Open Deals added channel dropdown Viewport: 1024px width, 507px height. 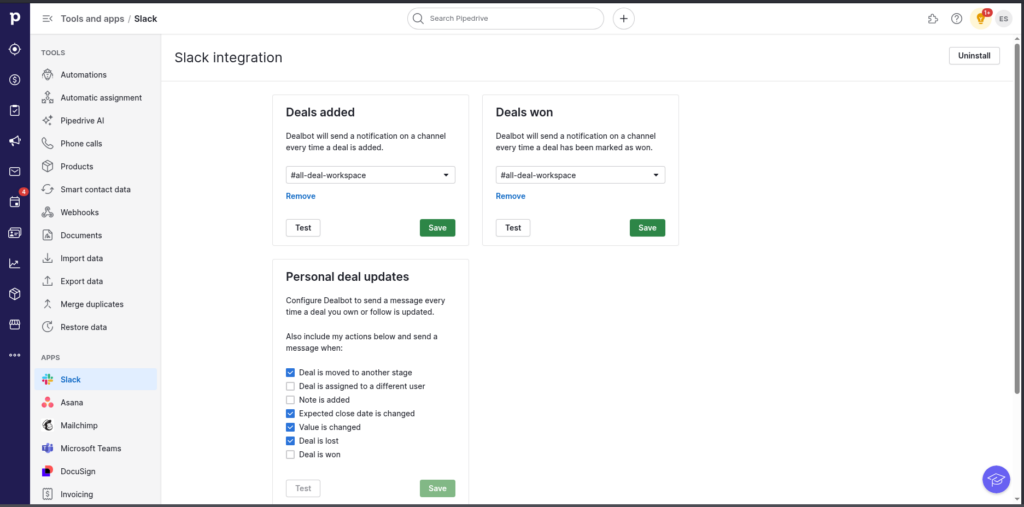point(370,175)
